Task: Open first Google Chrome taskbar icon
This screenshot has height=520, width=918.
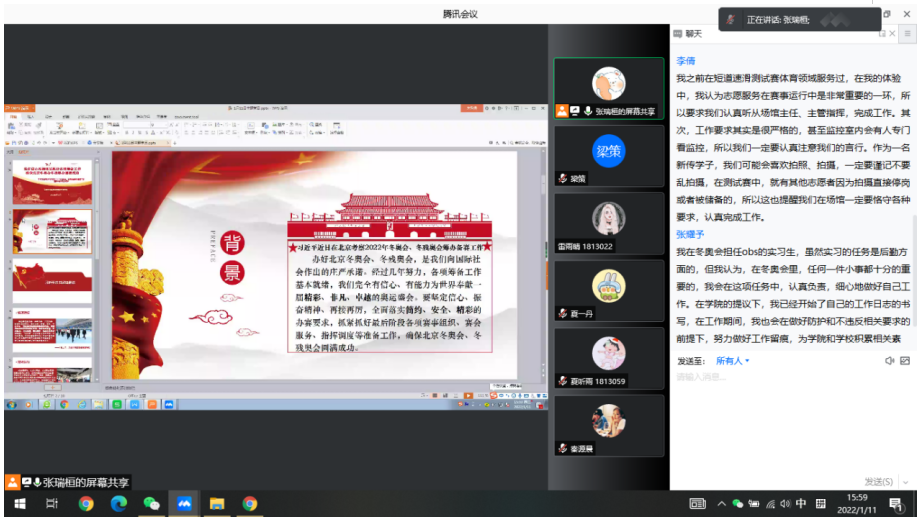Action: [x=85, y=504]
